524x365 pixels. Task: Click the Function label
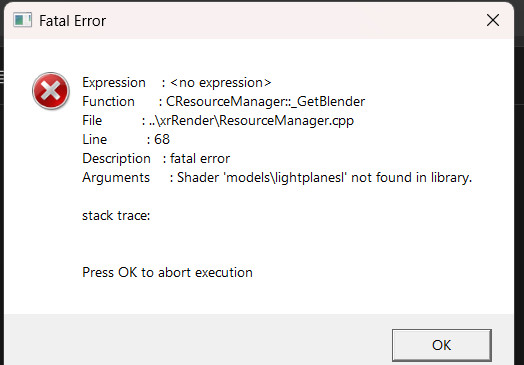[108, 101]
